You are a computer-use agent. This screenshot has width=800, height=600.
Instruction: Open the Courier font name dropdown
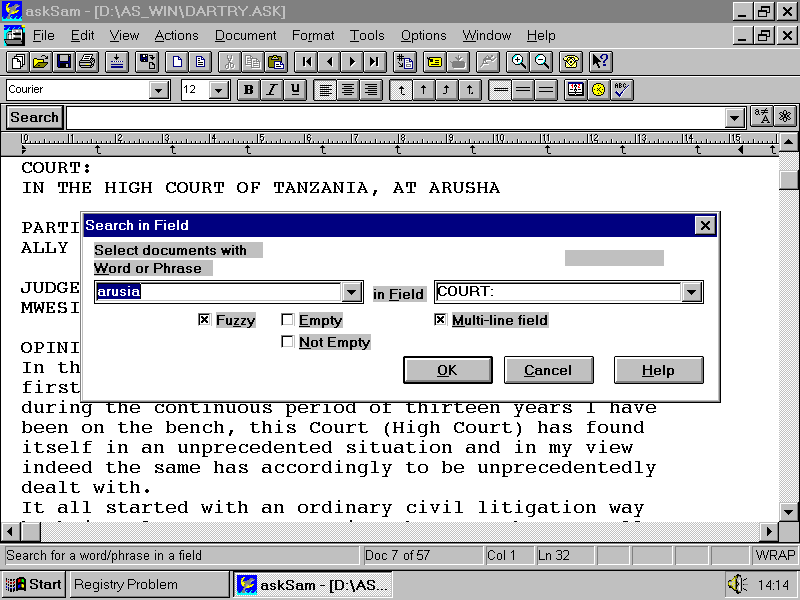(x=158, y=90)
